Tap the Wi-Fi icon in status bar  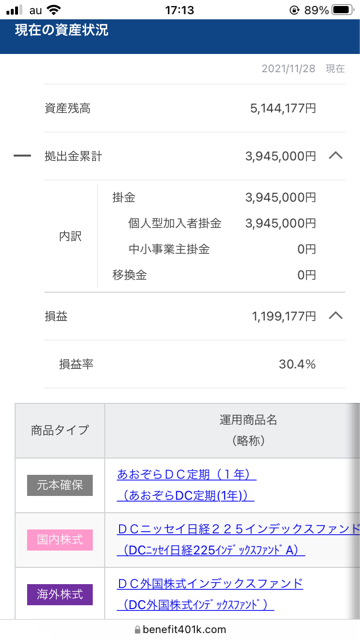click(53, 9)
